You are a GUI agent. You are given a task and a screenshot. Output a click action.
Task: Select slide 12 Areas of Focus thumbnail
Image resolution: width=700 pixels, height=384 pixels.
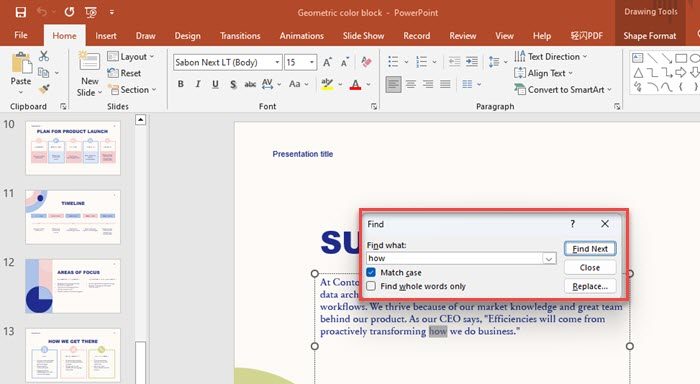tap(73, 286)
